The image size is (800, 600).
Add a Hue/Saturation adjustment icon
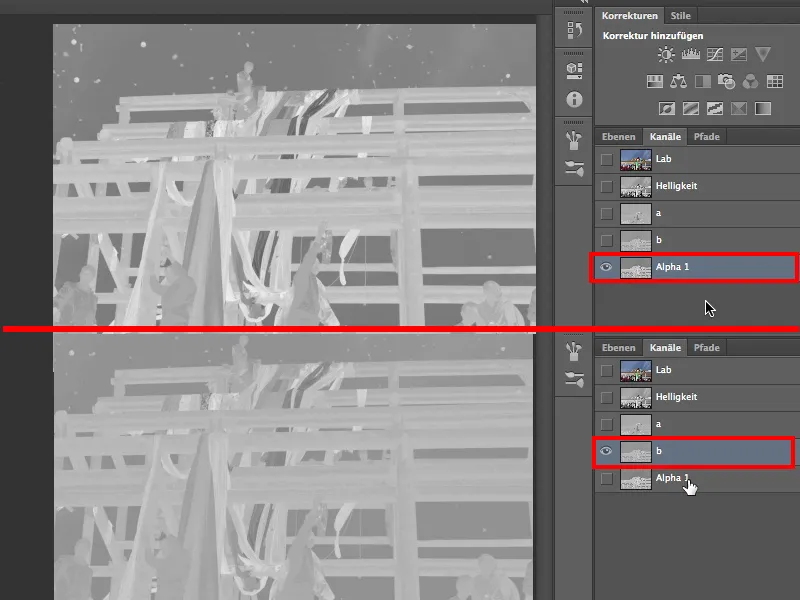pyautogui.click(x=655, y=81)
